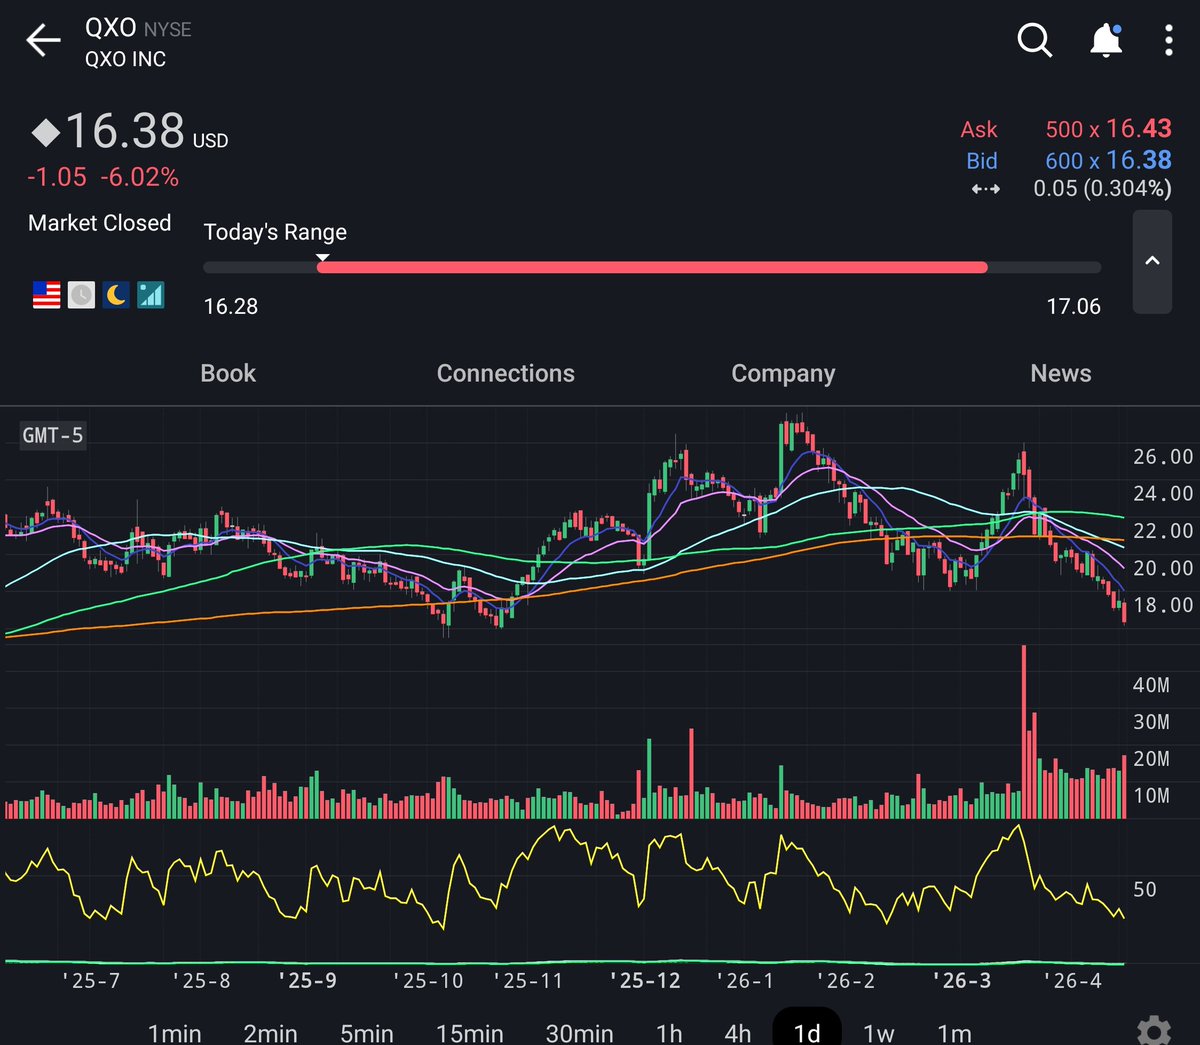Tap the Bid size 600 x
The width and height of the screenshot is (1200, 1045).
(1072, 161)
